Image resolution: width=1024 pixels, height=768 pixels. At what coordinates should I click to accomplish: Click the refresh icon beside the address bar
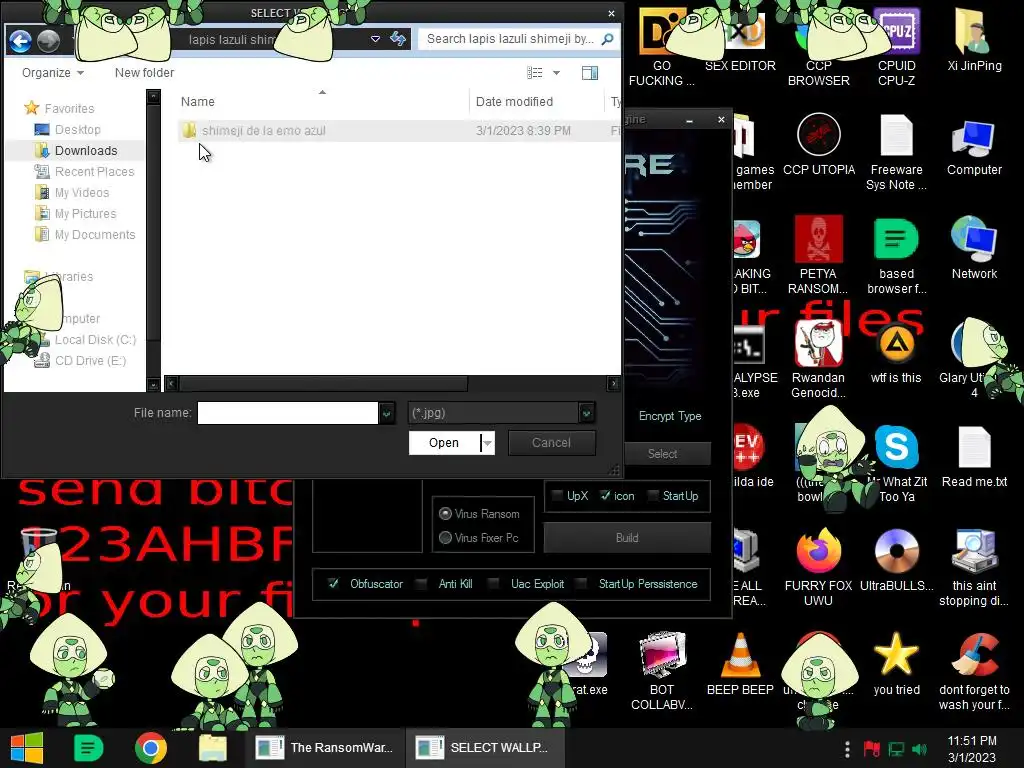click(x=398, y=39)
